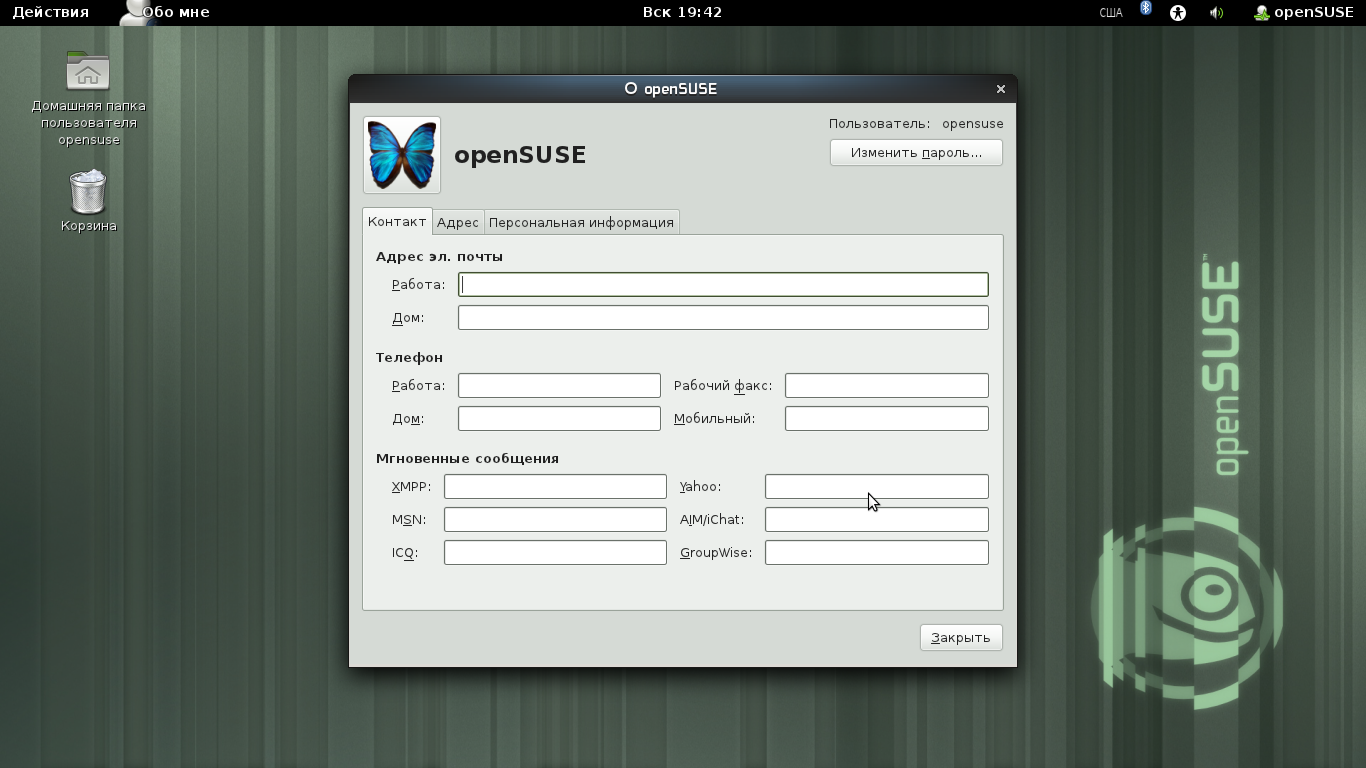Screen dimensions: 1366x768
Task: Focus the MSN input field
Action: (x=555, y=520)
